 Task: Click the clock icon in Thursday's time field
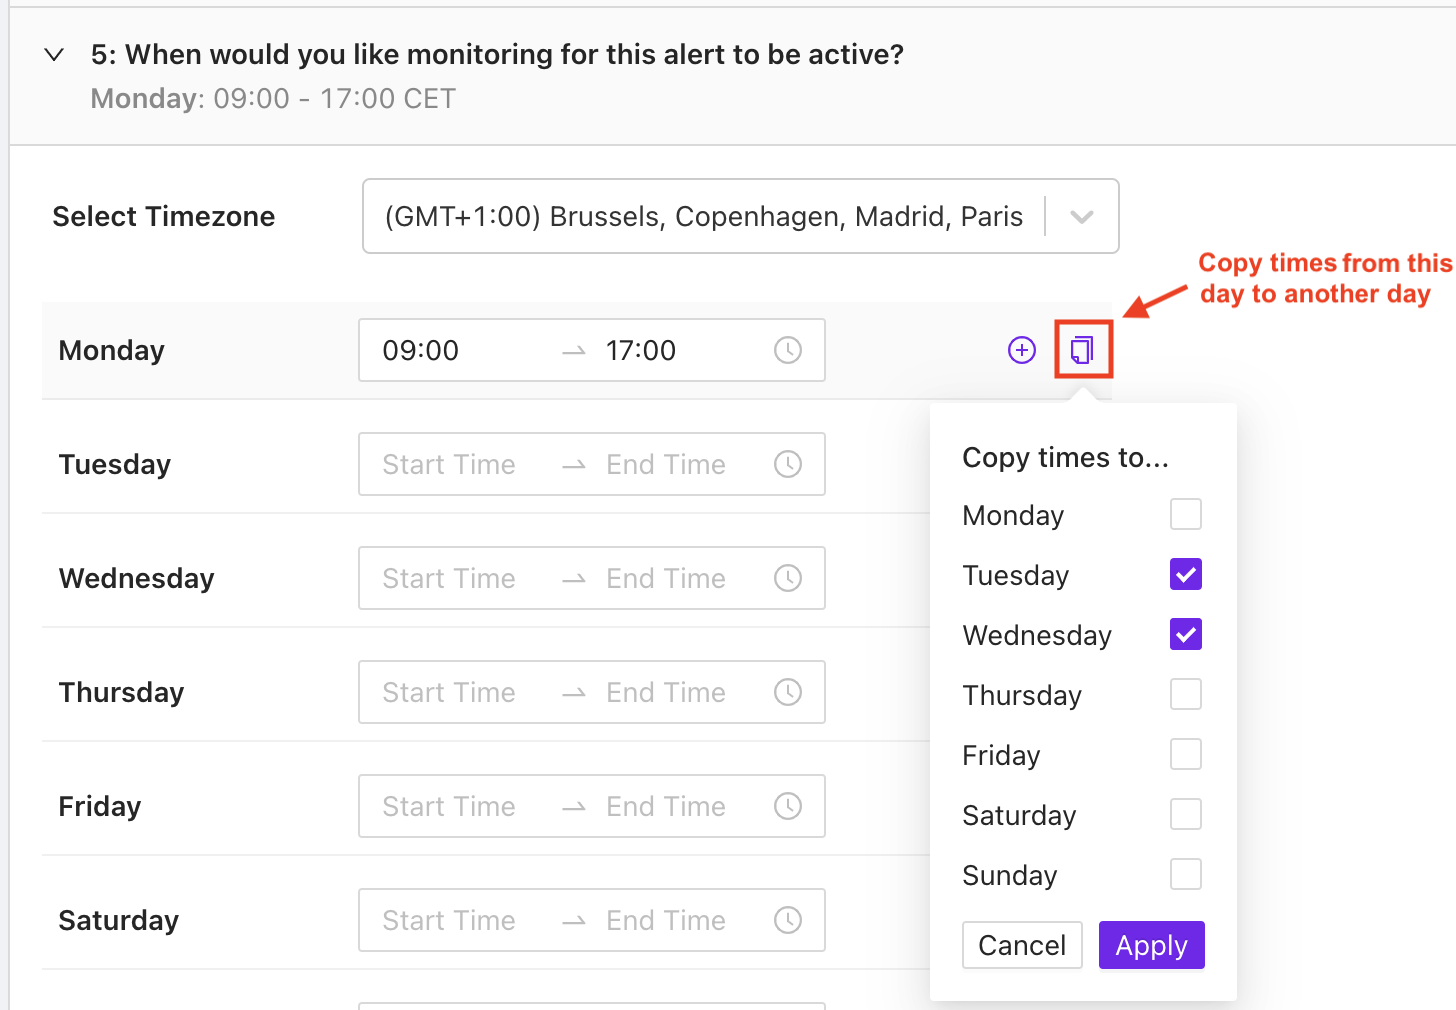pyautogui.click(x=788, y=692)
